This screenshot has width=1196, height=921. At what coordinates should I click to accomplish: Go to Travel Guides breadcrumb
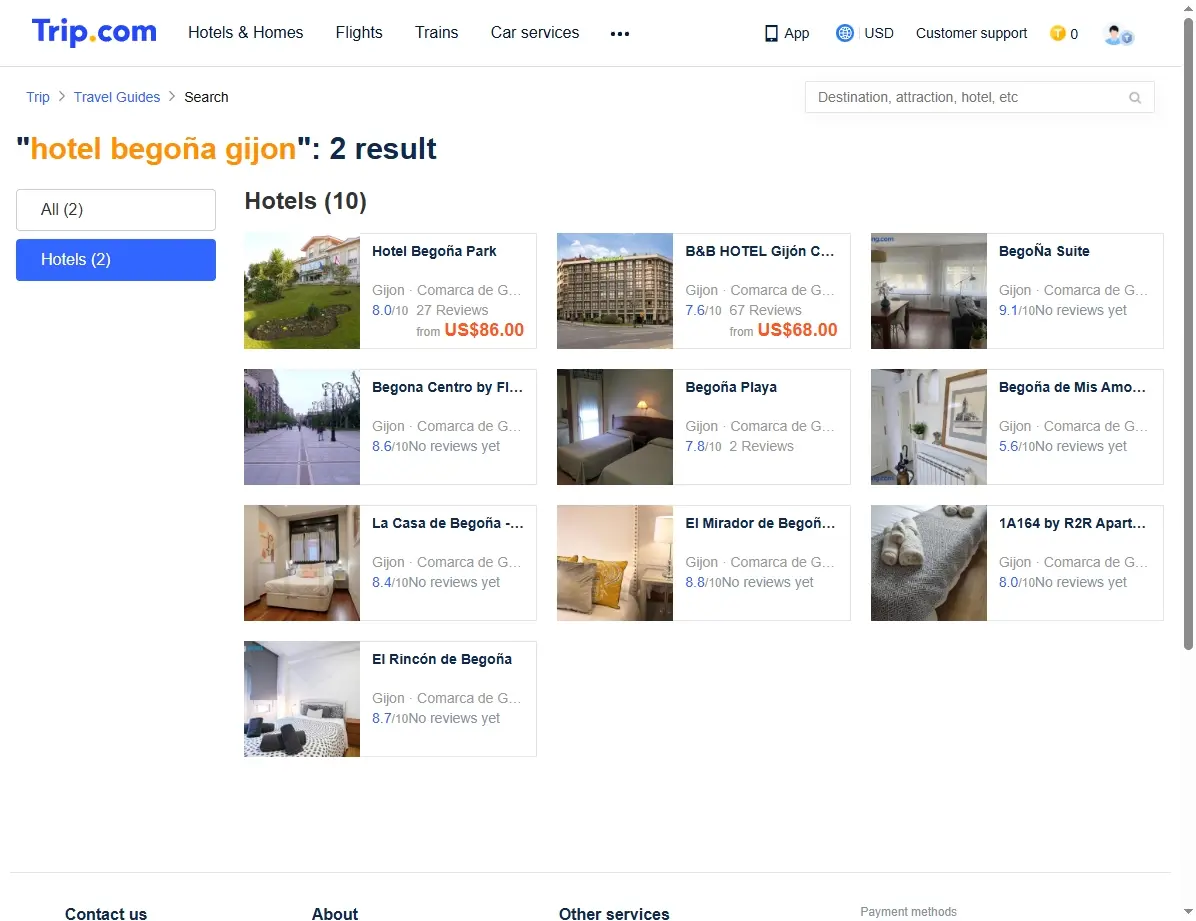point(117,97)
